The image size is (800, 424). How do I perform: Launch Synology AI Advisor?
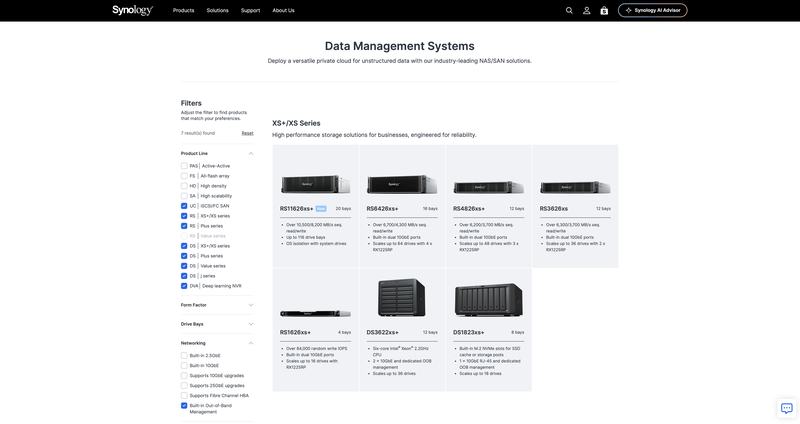tap(653, 10)
